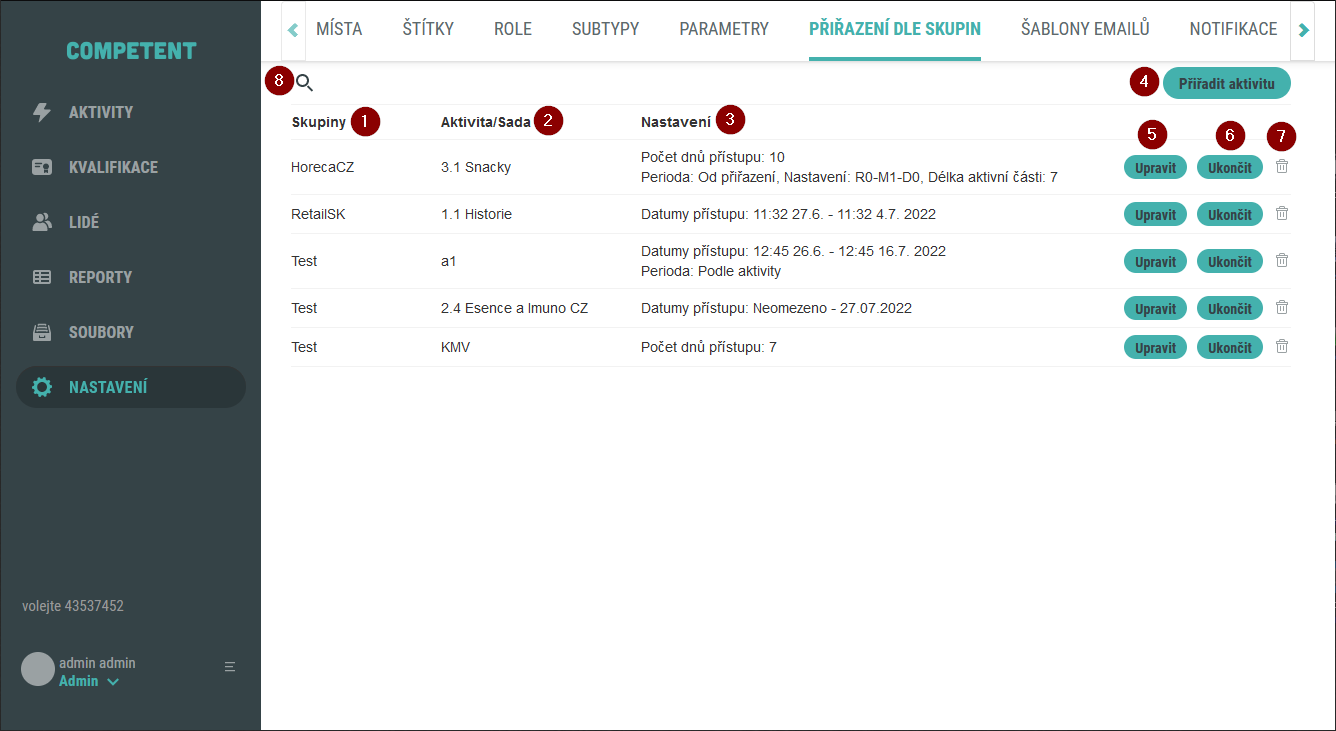
Task: Delete the HorecaCZ assignment via trash icon
Action: pyautogui.click(x=1282, y=166)
